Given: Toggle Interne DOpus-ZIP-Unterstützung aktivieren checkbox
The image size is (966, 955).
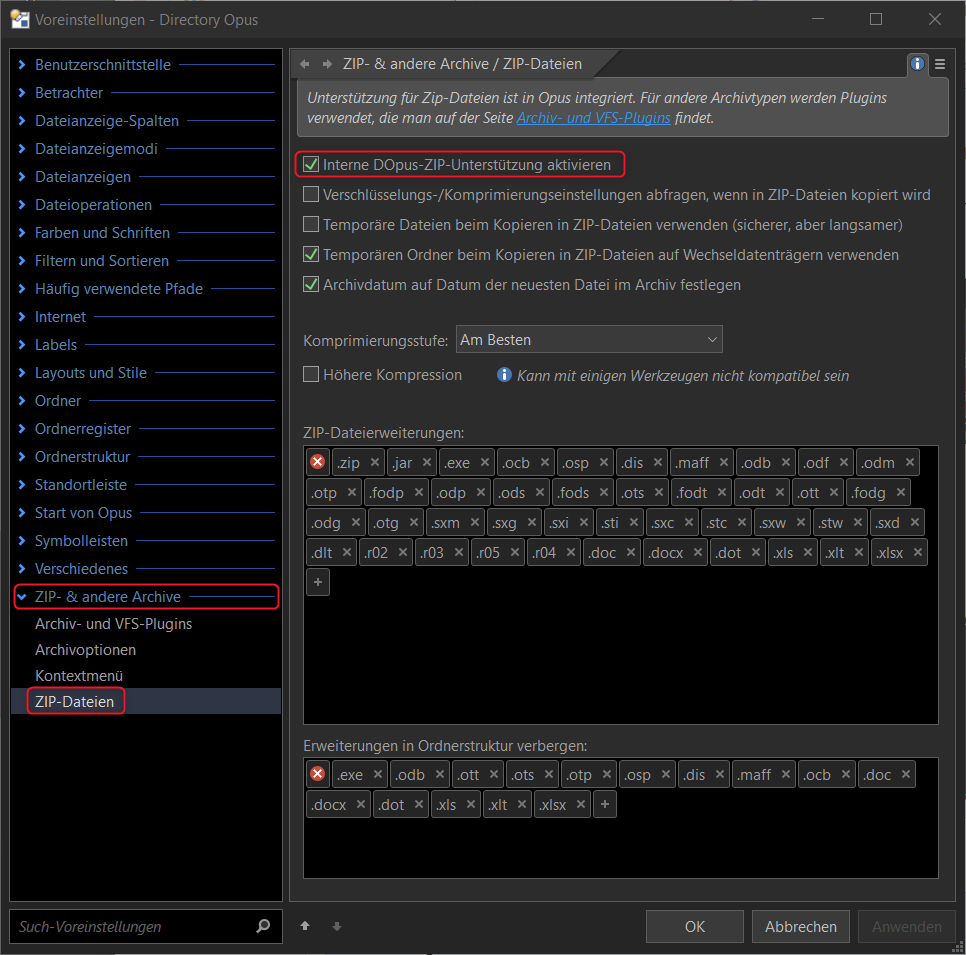Looking at the screenshot, I should coord(311,165).
